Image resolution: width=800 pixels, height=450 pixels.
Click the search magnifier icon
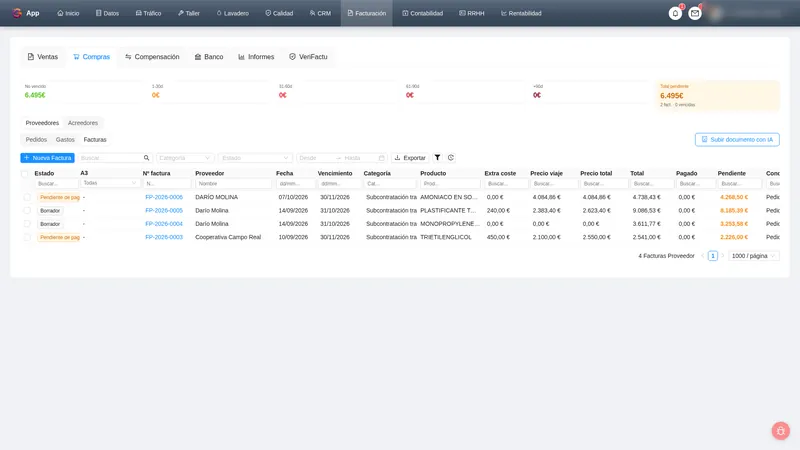pos(146,158)
